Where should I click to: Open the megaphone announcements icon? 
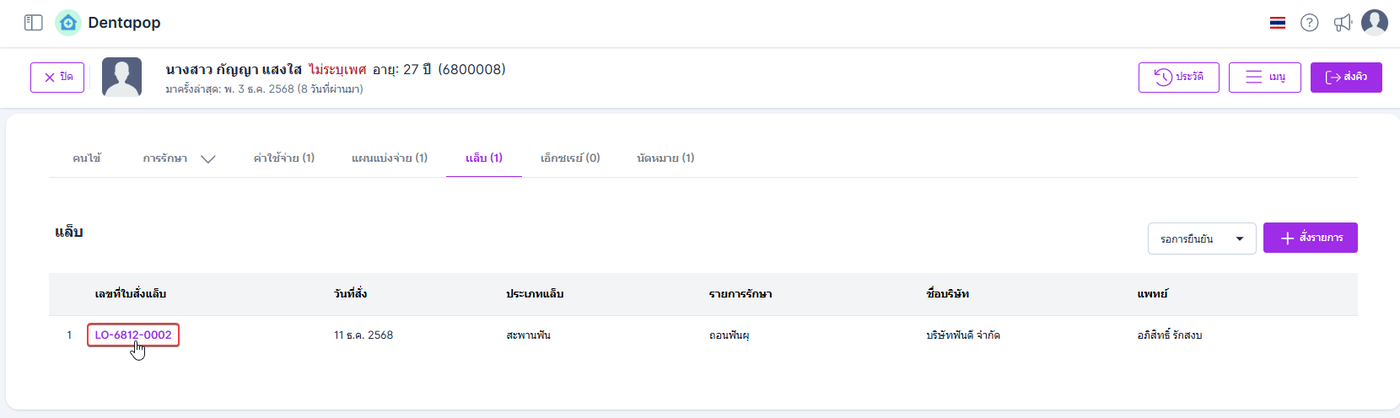[x=1343, y=23]
